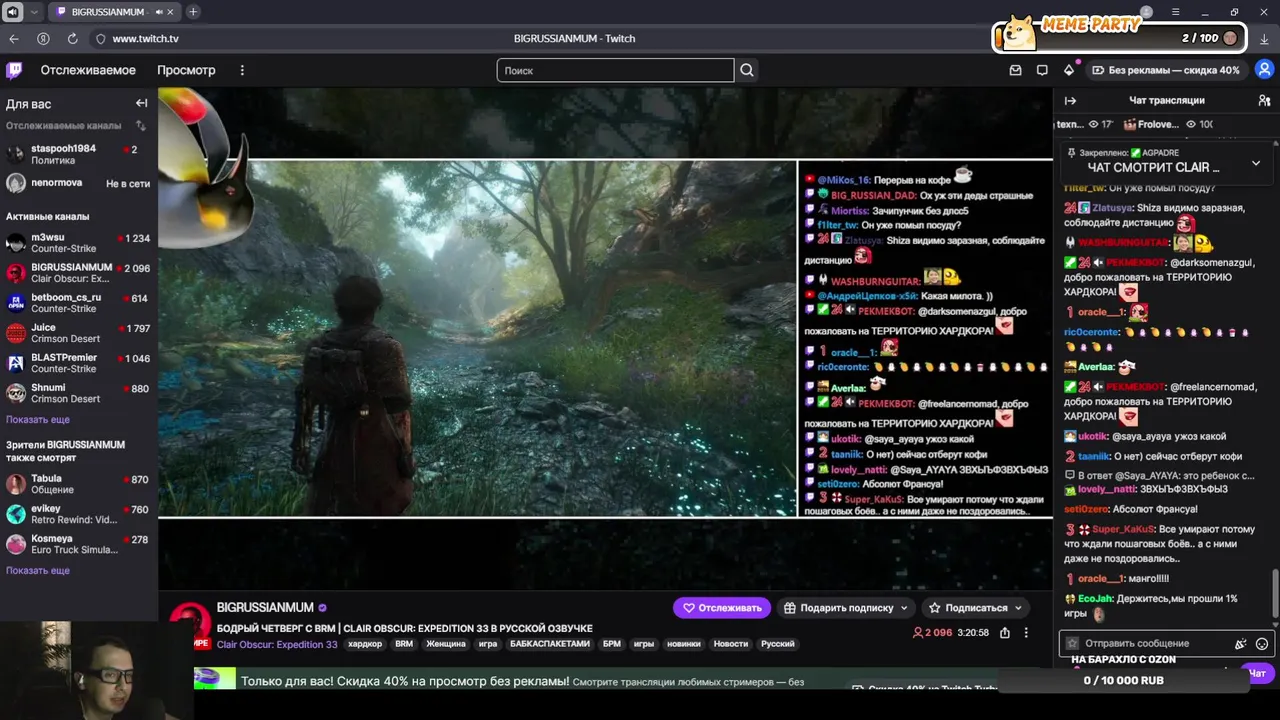Click Без рекламы — скидка 40% button
Image resolution: width=1280 pixels, height=720 pixels.
pos(1165,70)
